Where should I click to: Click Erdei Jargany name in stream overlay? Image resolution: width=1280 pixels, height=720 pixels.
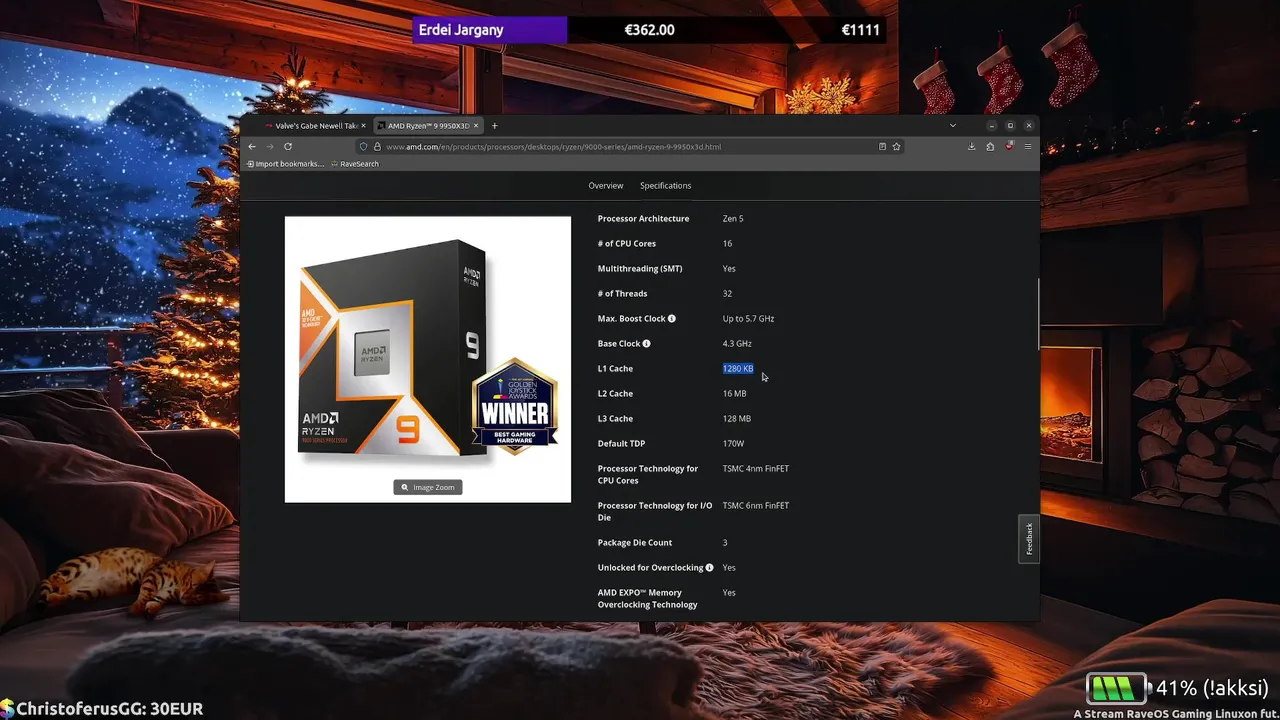(461, 30)
